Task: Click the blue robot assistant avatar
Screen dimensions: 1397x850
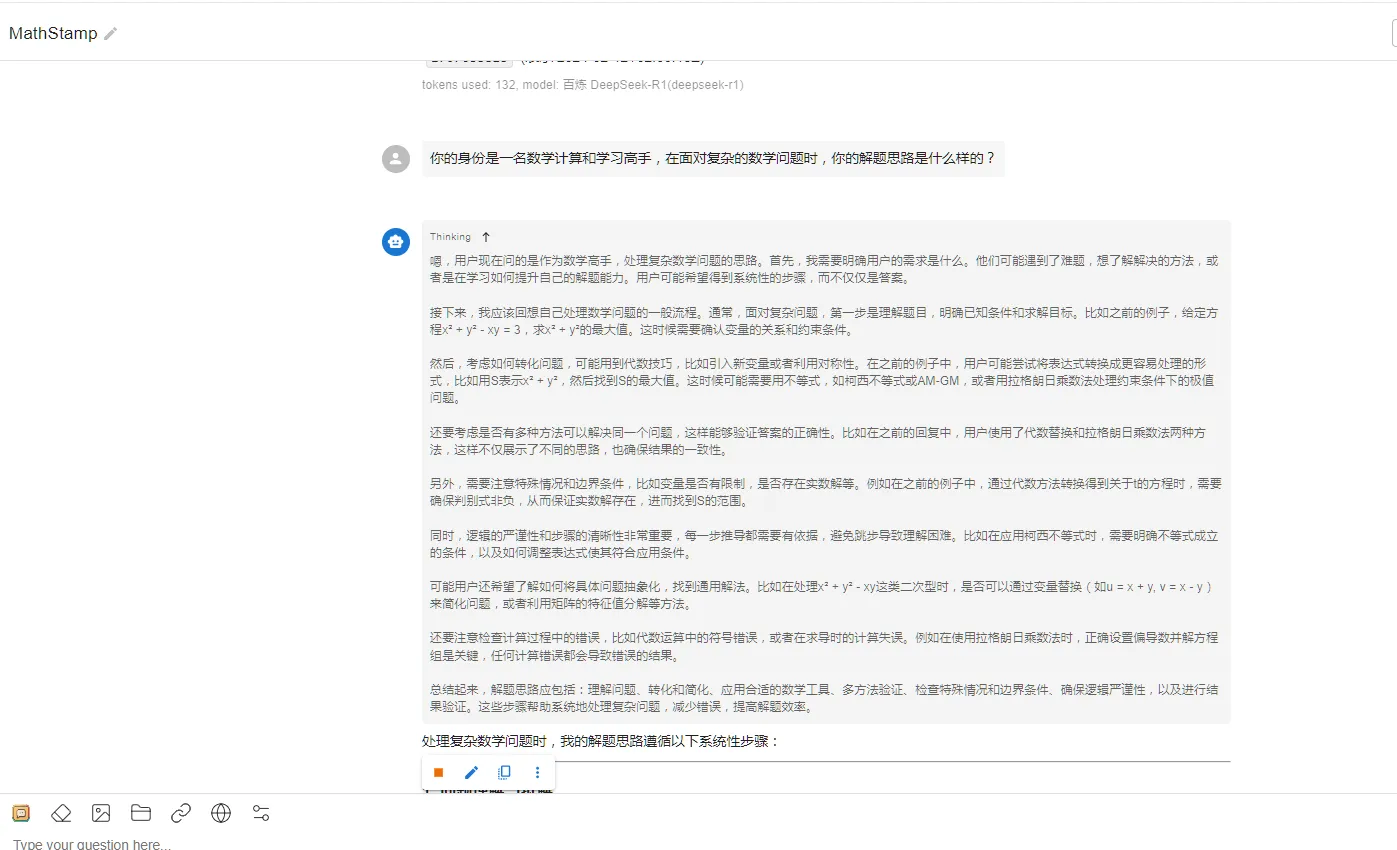Action: click(396, 242)
